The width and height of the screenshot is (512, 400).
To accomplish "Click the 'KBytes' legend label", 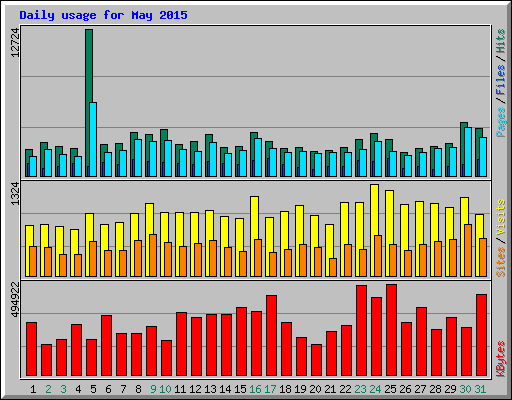I will coord(500,359).
